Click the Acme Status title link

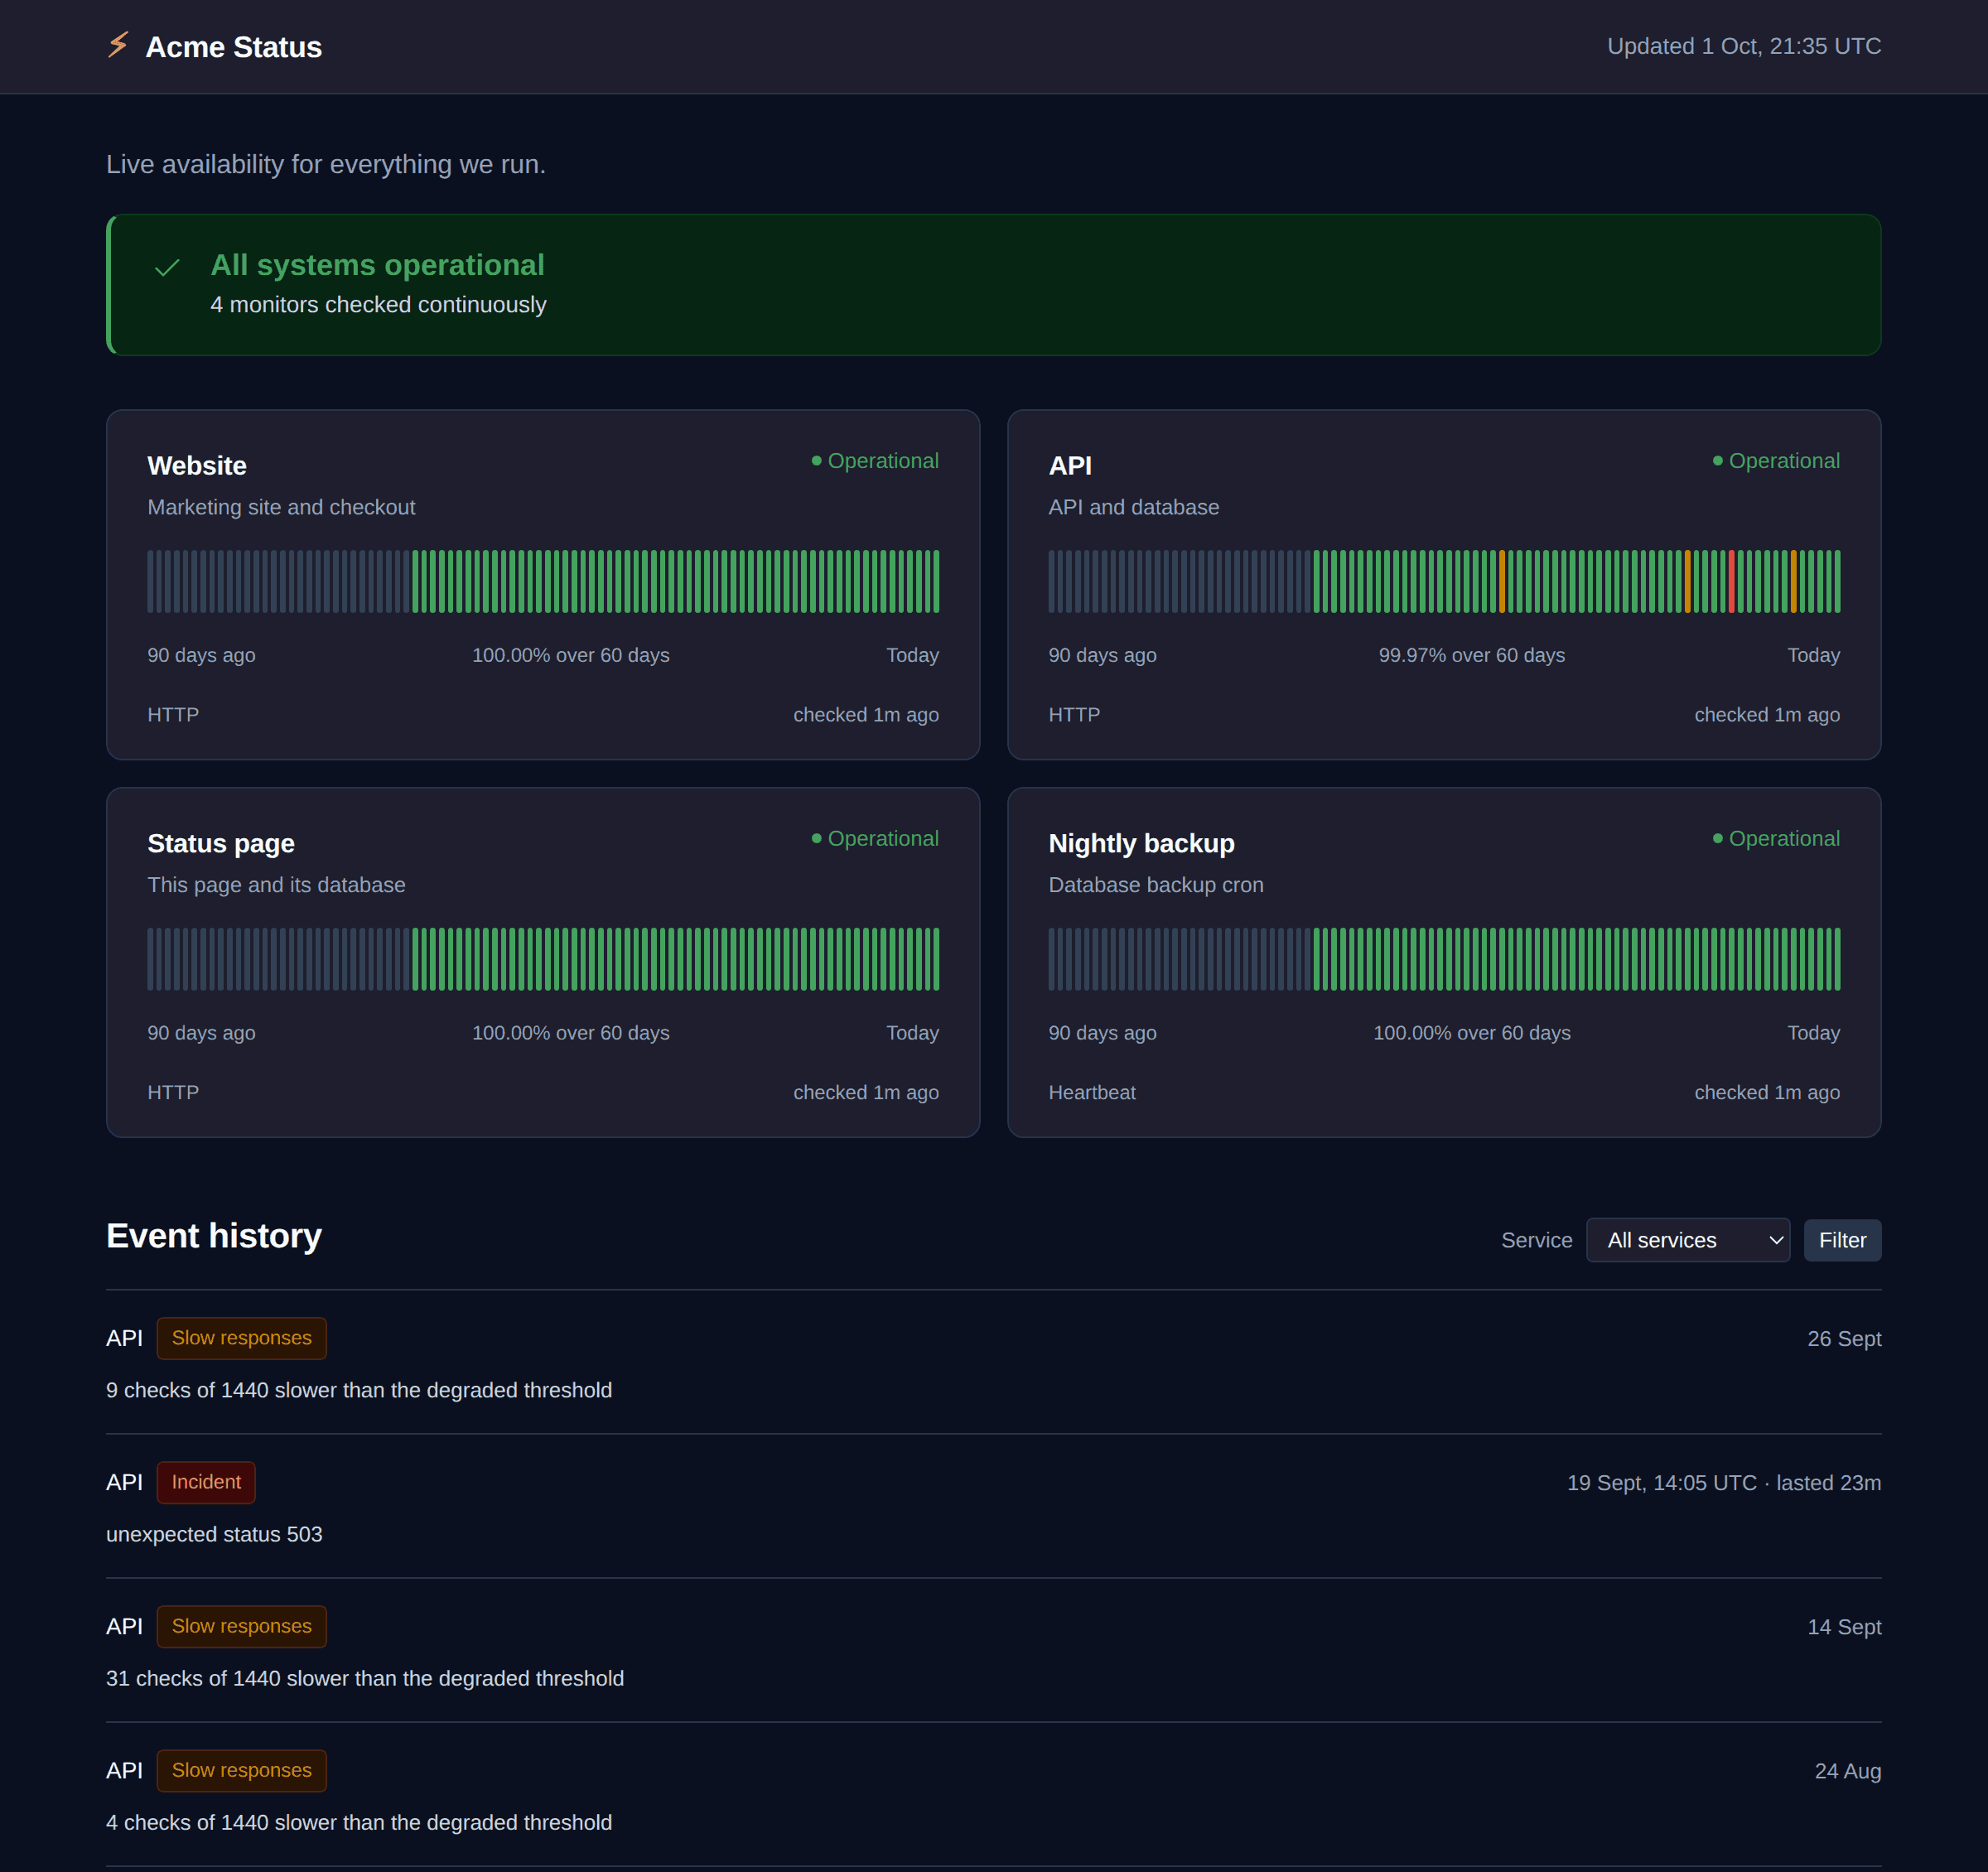click(234, 47)
